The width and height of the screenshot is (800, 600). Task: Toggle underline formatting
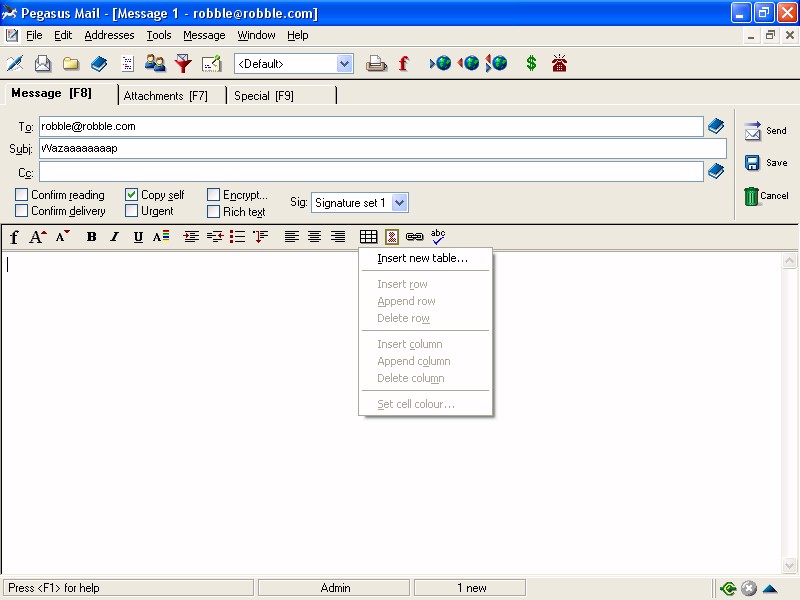(138, 237)
